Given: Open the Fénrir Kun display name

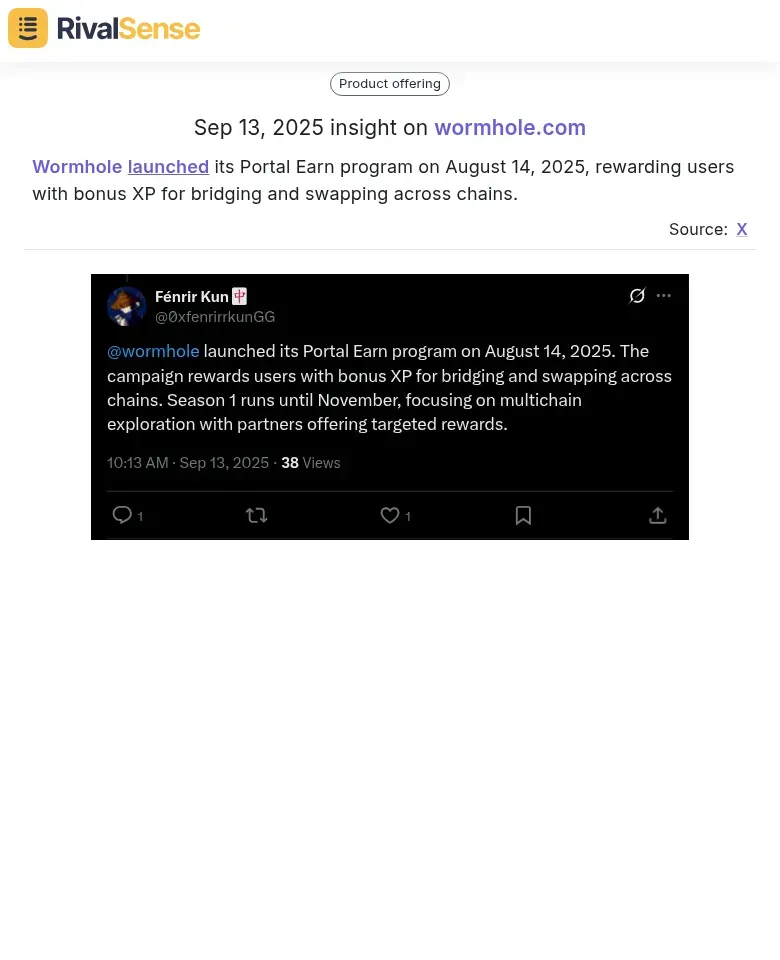Looking at the screenshot, I should pyautogui.click(x=192, y=297).
